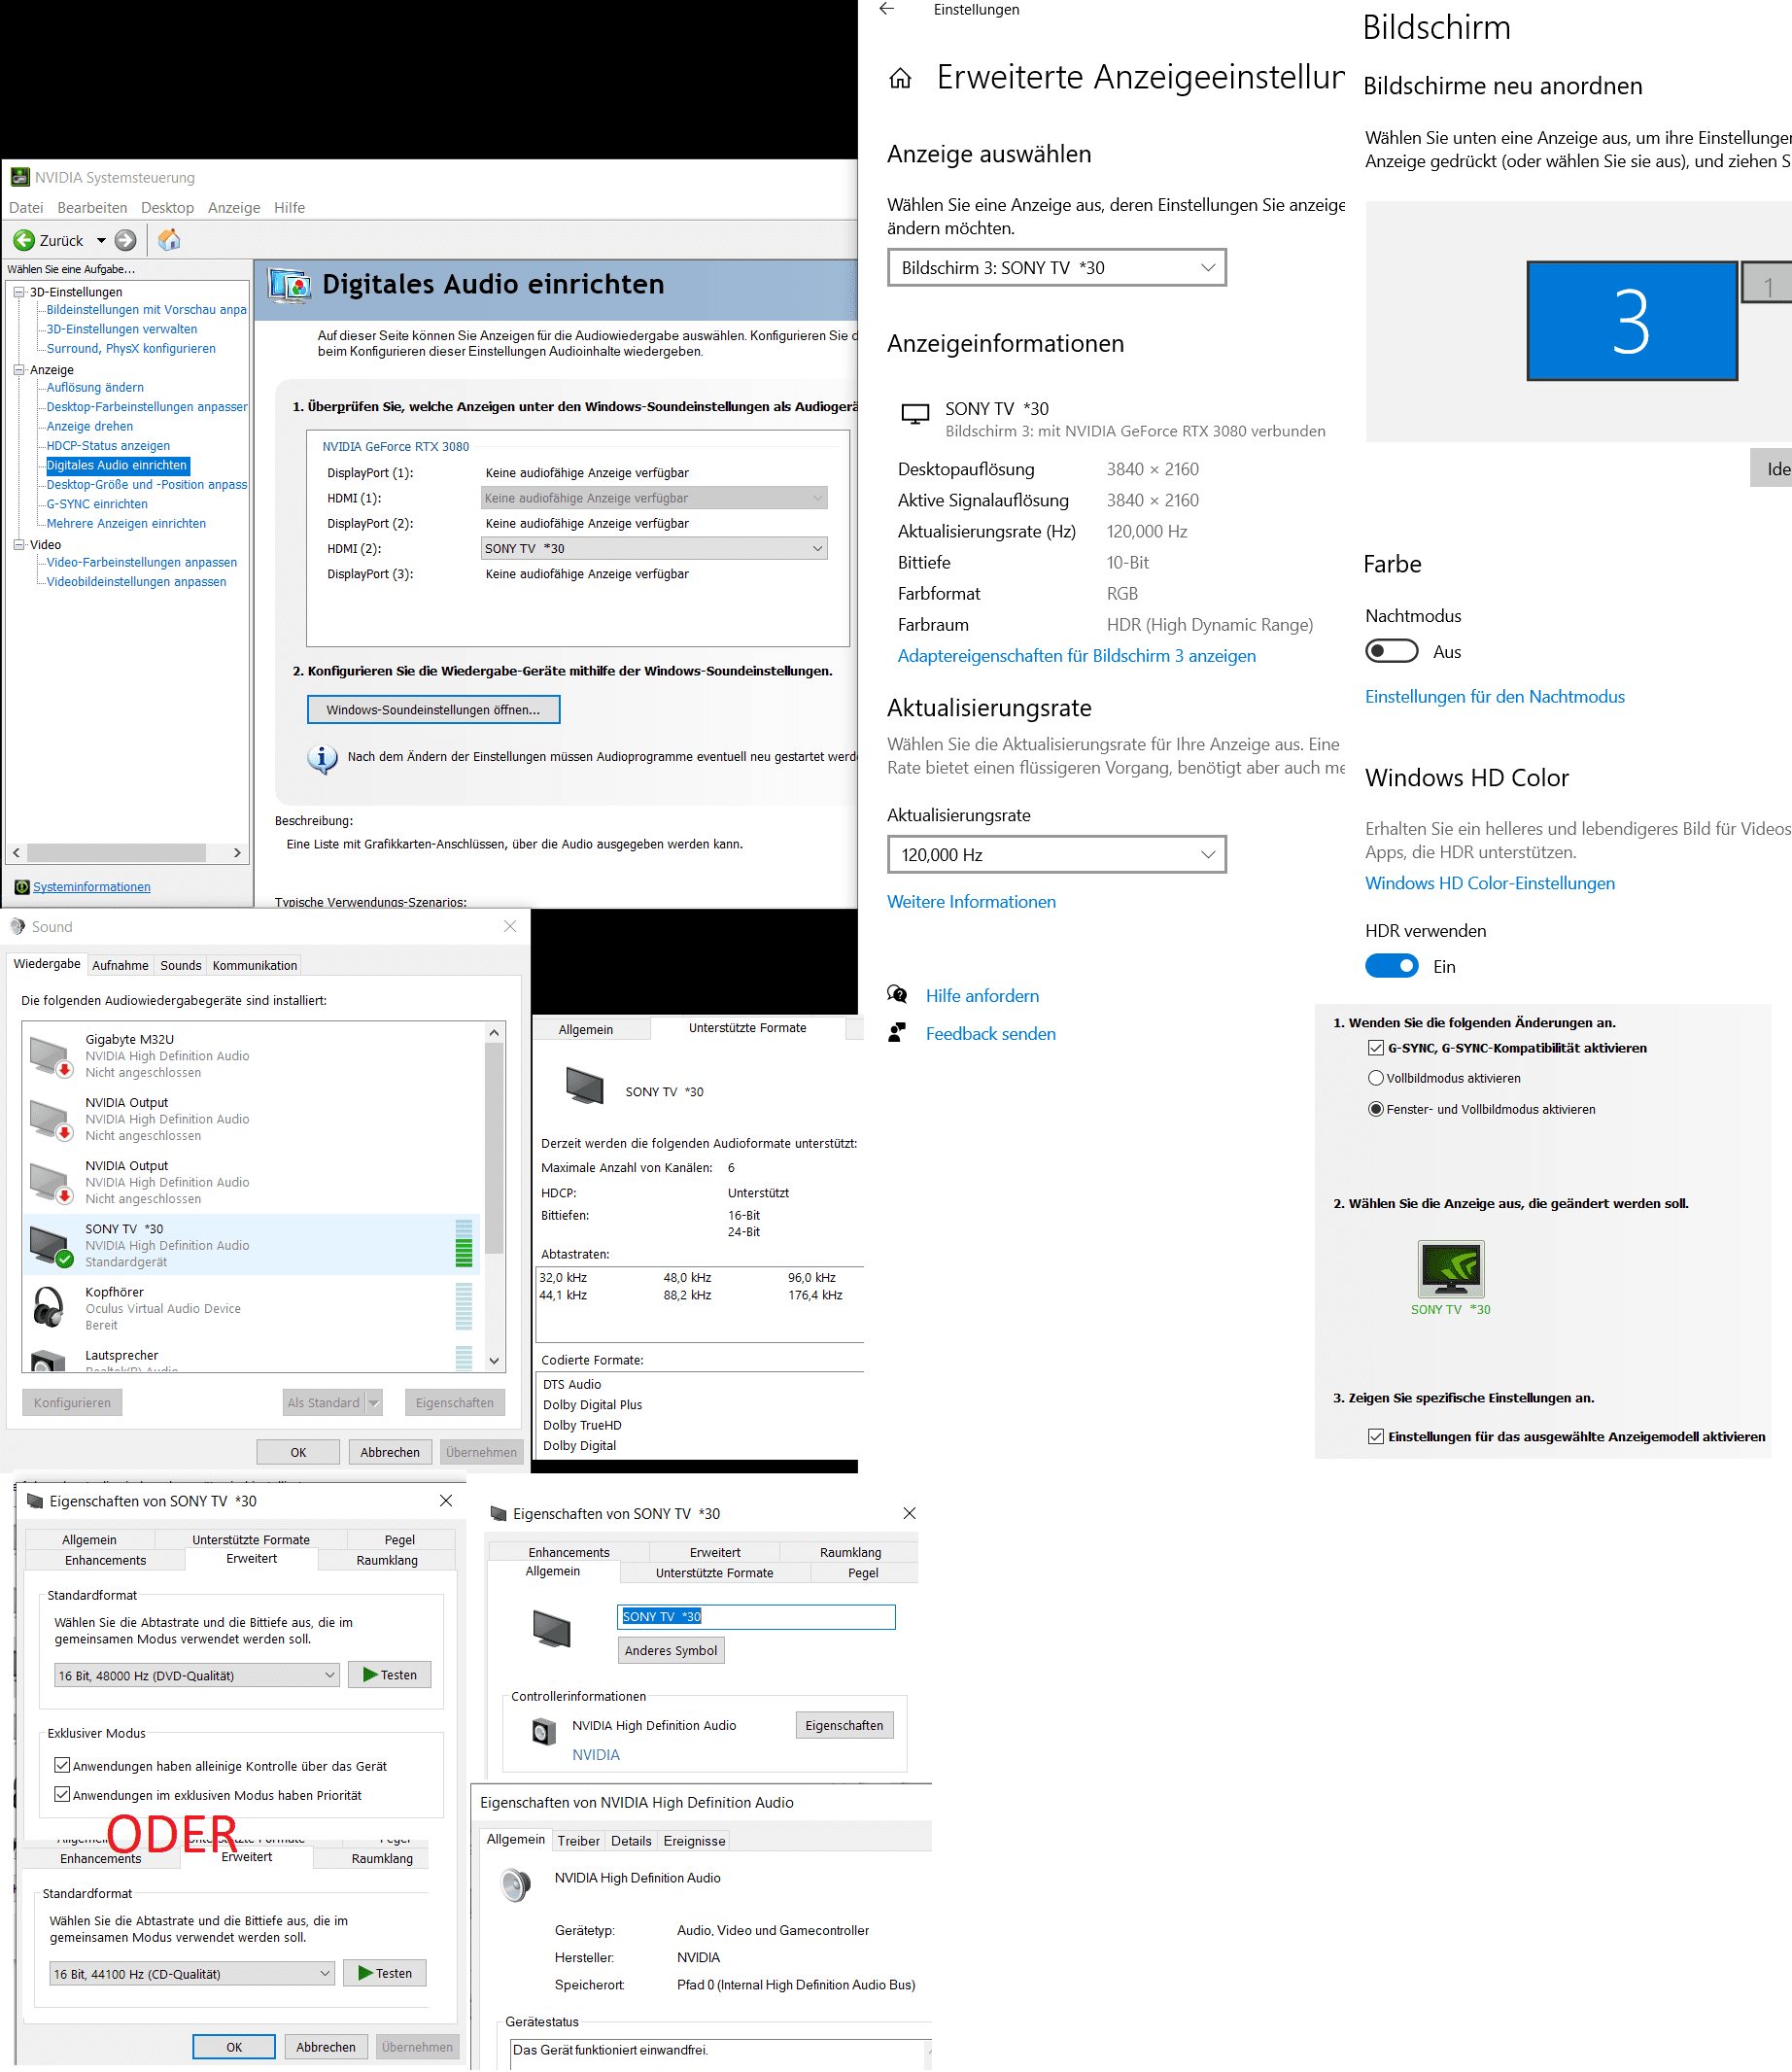The width and height of the screenshot is (1792, 2072).
Task: Select the blue display 3 rectangle
Action: [x=1631, y=321]
